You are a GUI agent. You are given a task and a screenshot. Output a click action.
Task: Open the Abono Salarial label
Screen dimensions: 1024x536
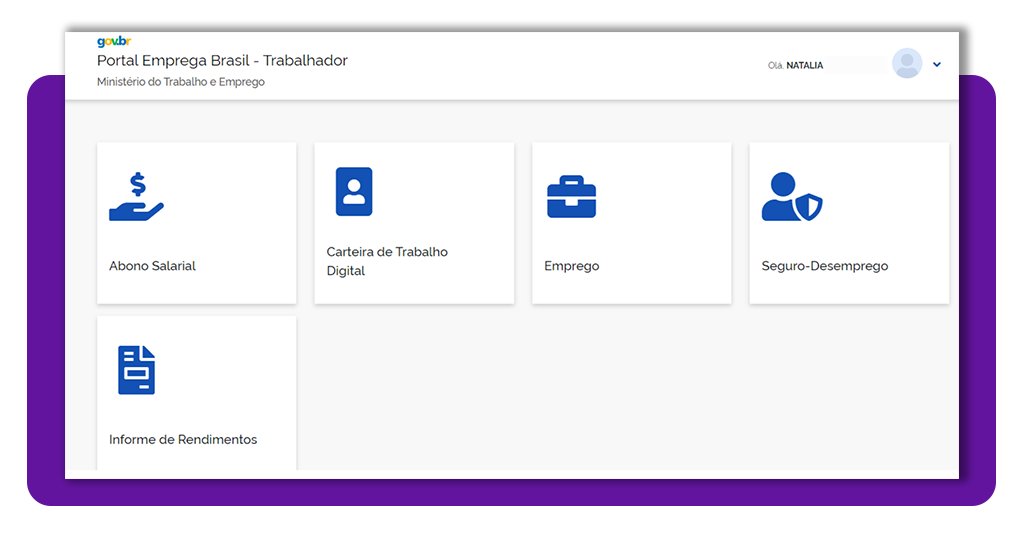coord(152,266)
